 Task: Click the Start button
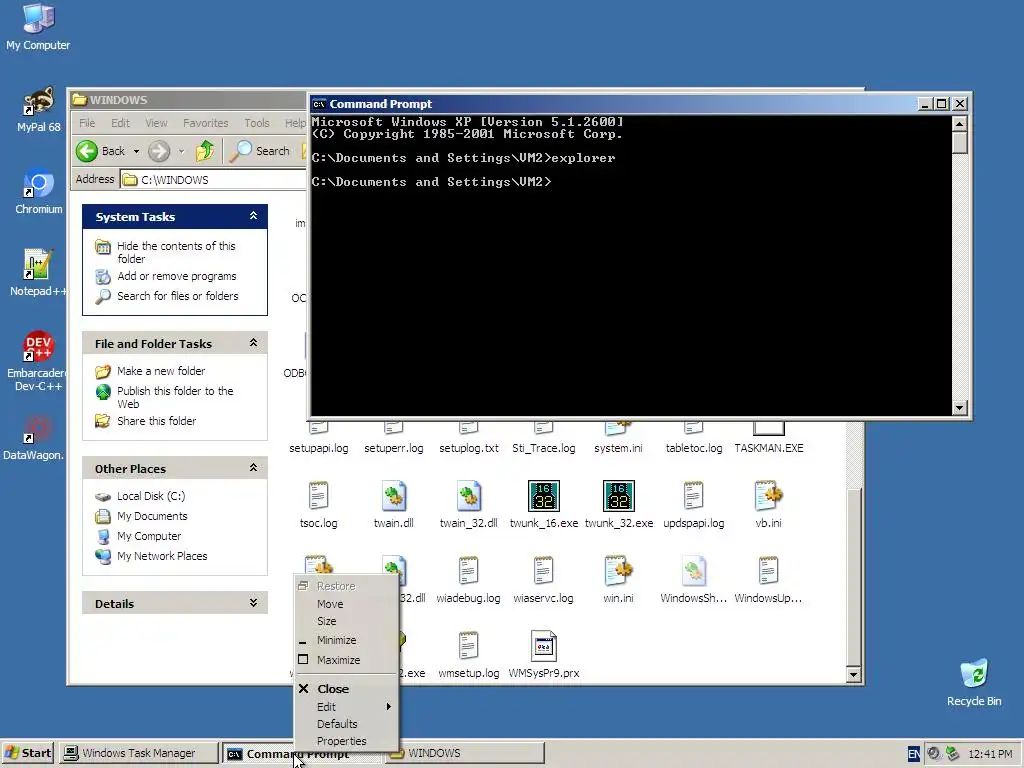point(27,753)
